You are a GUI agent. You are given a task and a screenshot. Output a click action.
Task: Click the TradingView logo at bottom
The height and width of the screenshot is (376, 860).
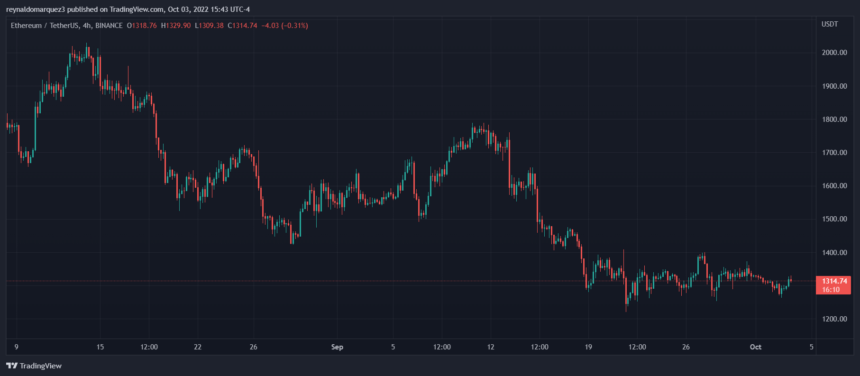click(34, 366)
